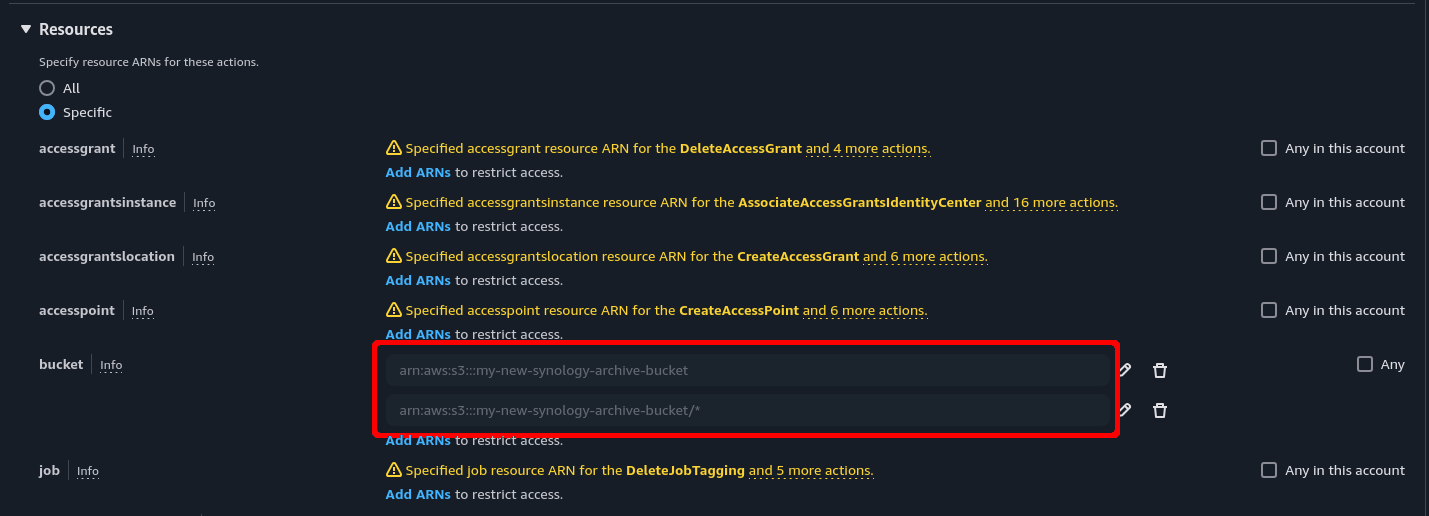Screen dimensions: 1429x516
Task: Edit the first bucket ARN with pencil icon
Action: (1125, 370)
